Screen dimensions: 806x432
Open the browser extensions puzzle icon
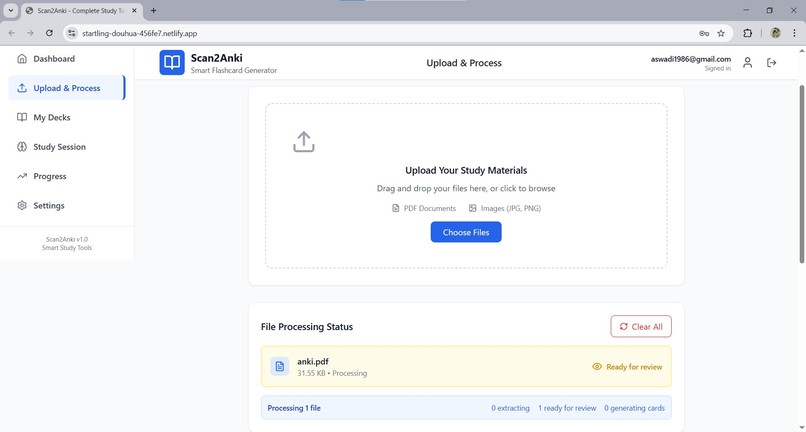tap(747, 33)
